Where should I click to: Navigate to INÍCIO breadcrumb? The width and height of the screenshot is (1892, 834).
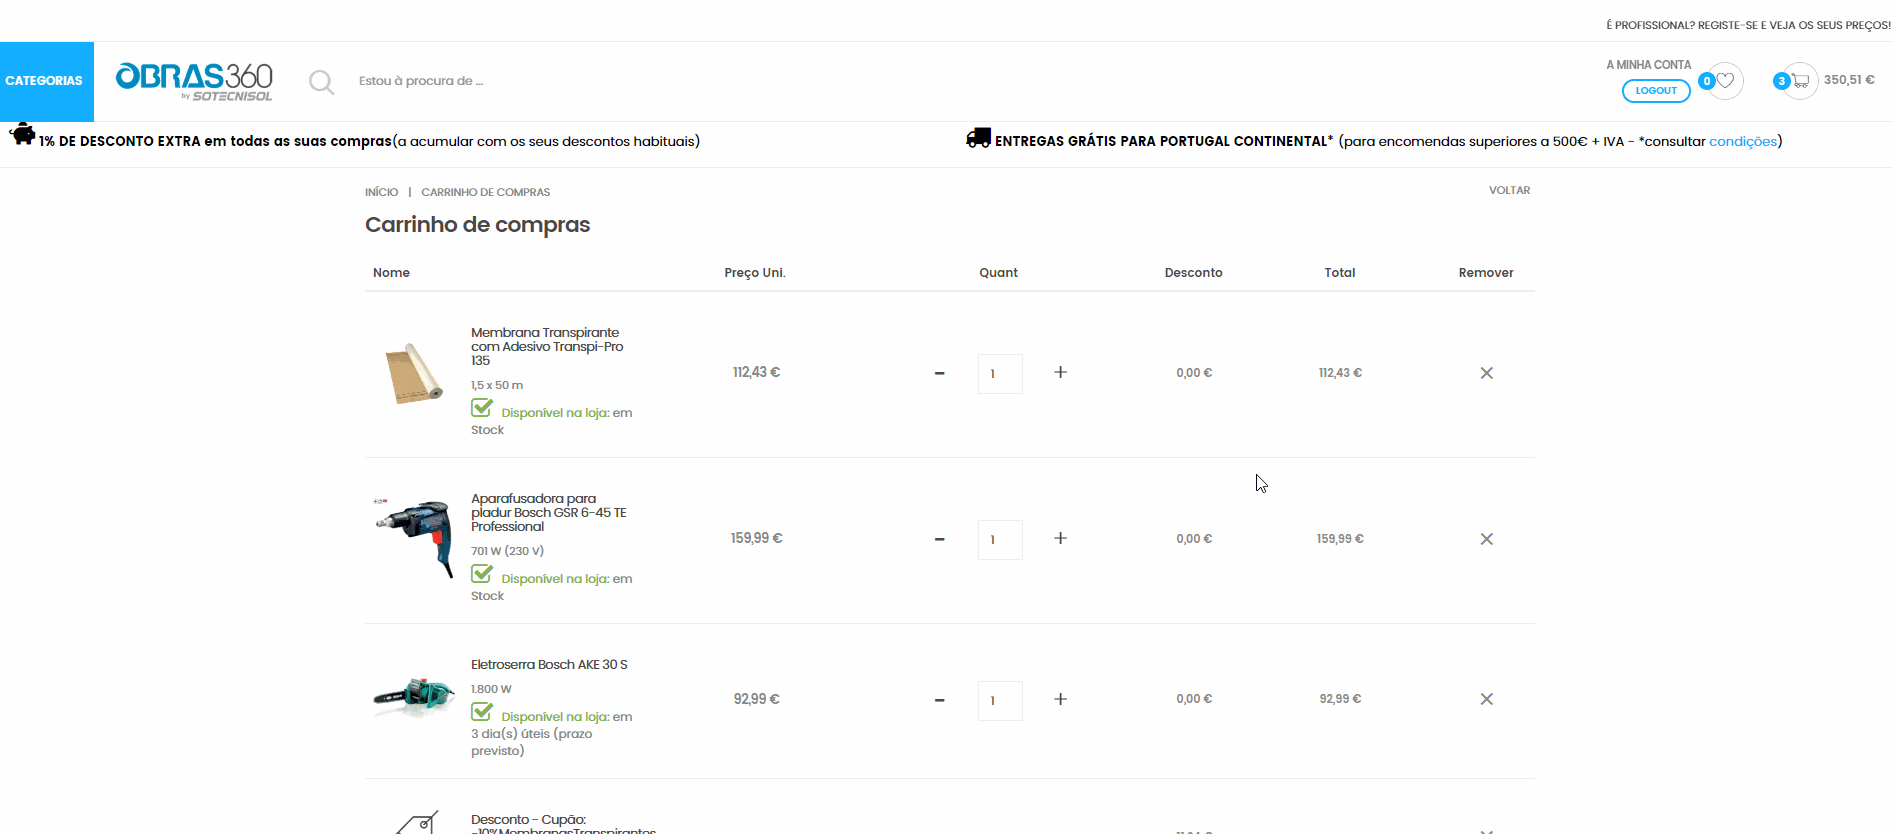pyautogui.click(x=381, y=192)
